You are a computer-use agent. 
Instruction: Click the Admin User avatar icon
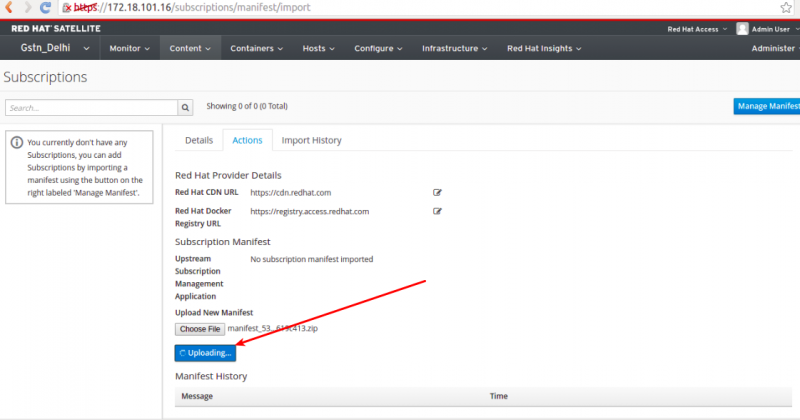pyautogui.click(x=742, y=29)
